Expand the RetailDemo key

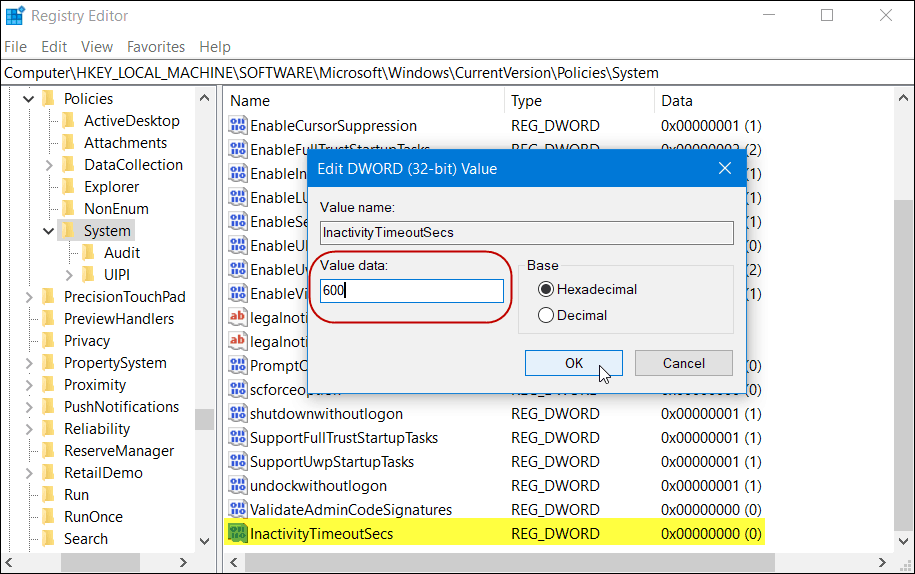coord(29,473)
